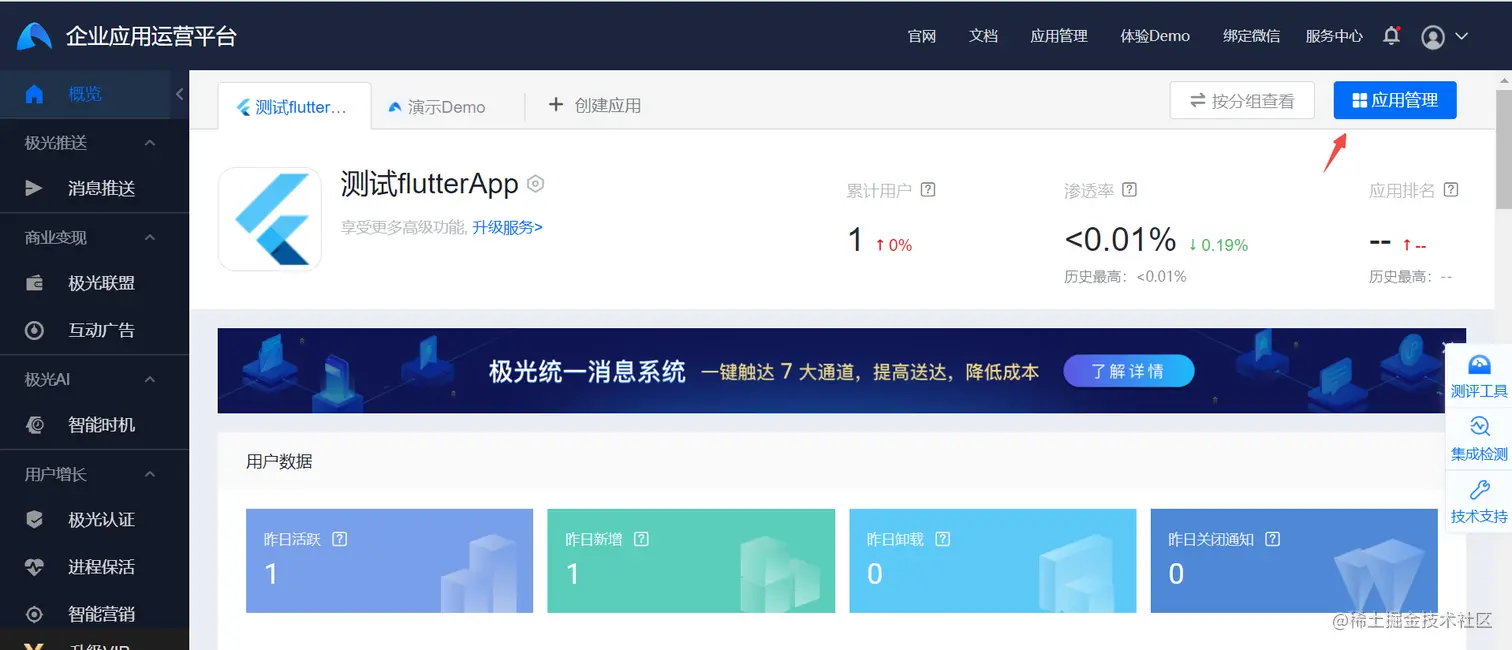Click the 消息推送 paper plane icon
Image resolution: width=1512 pixels, height=650 pixels.
(x=34, y=188)
